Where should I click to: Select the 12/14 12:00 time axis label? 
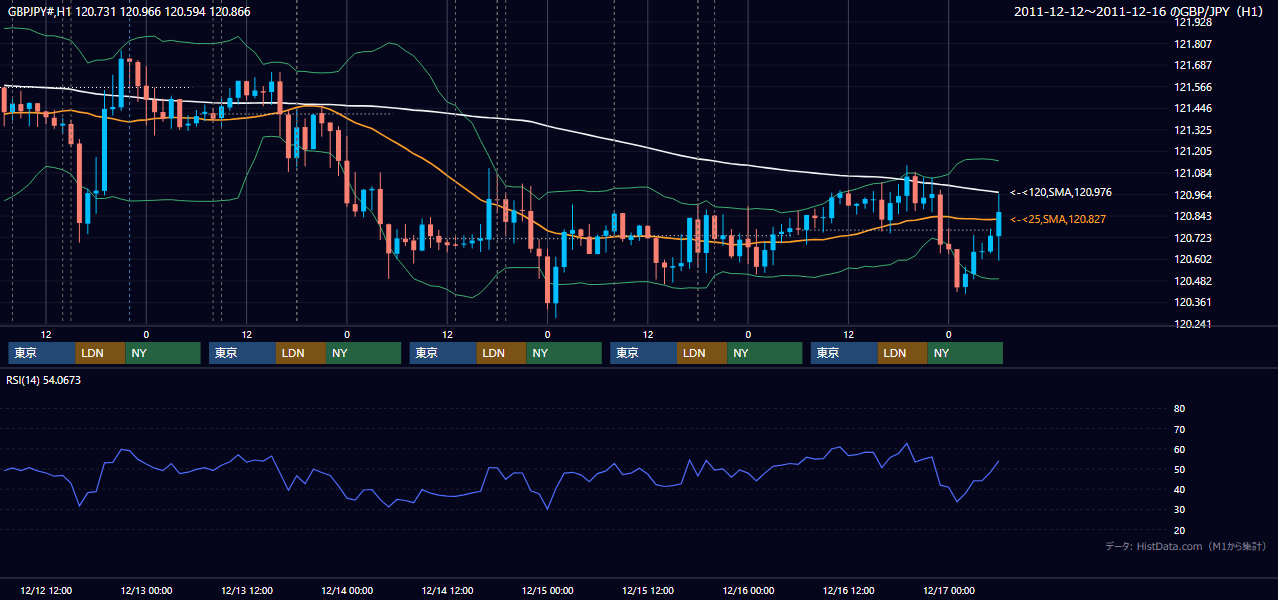448,590
